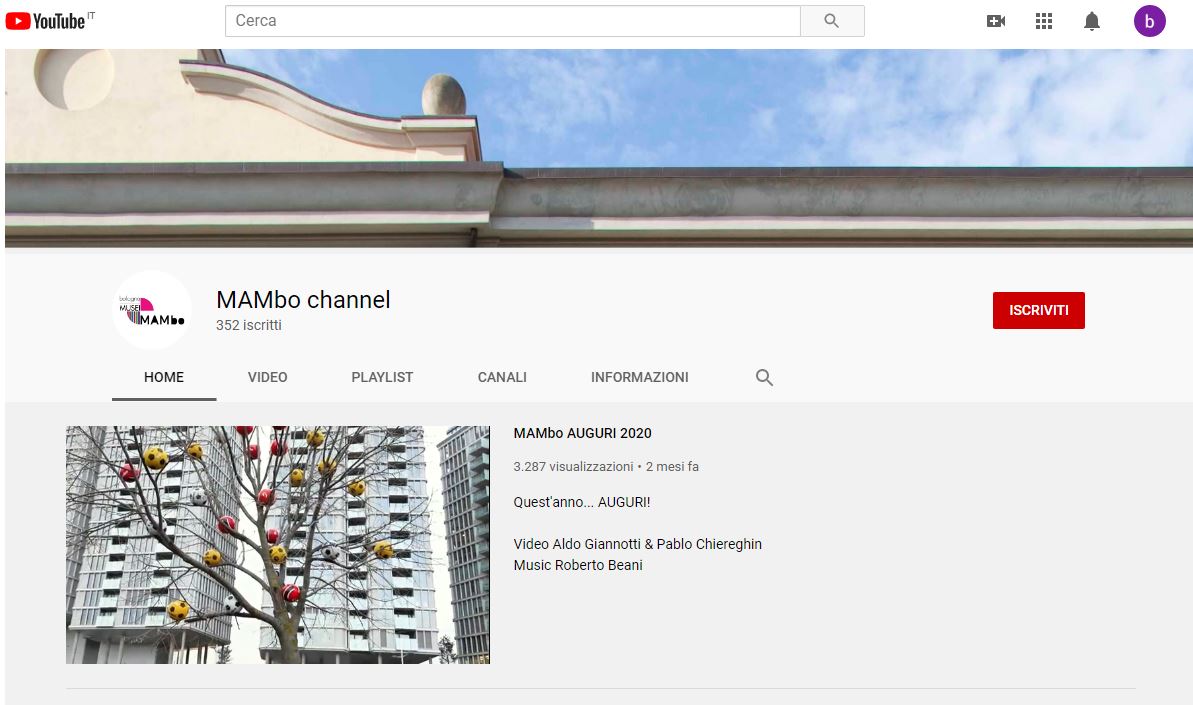Screen dimensions: 1193x705
Task: Open the purple account avatar menu
Action: click(x=1149, y=21)
